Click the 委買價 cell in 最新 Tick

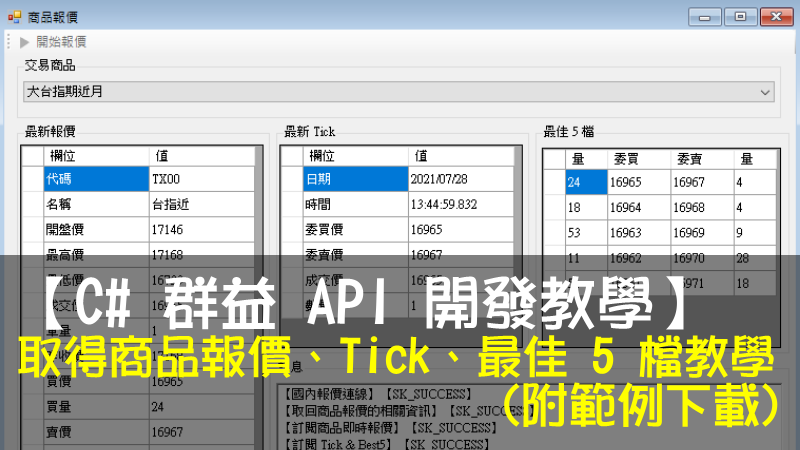(356, 230)
